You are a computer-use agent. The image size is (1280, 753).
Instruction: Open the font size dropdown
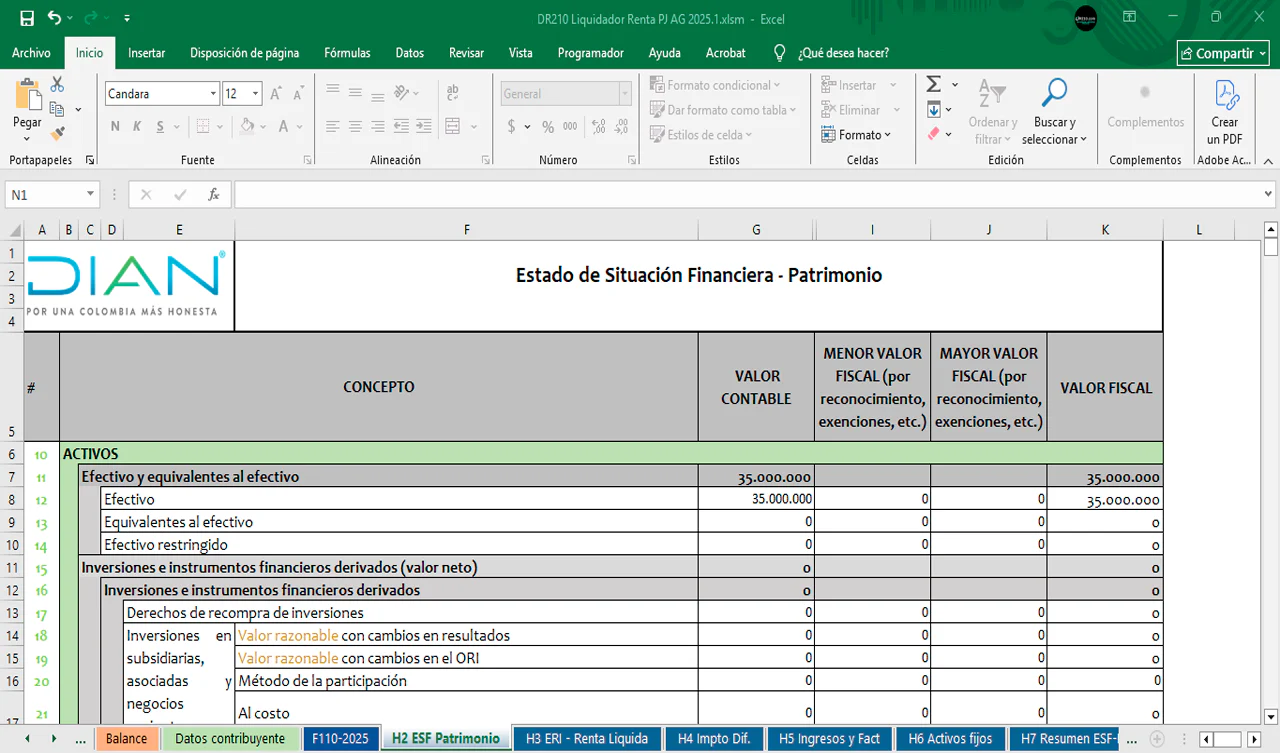coord(256,94)
